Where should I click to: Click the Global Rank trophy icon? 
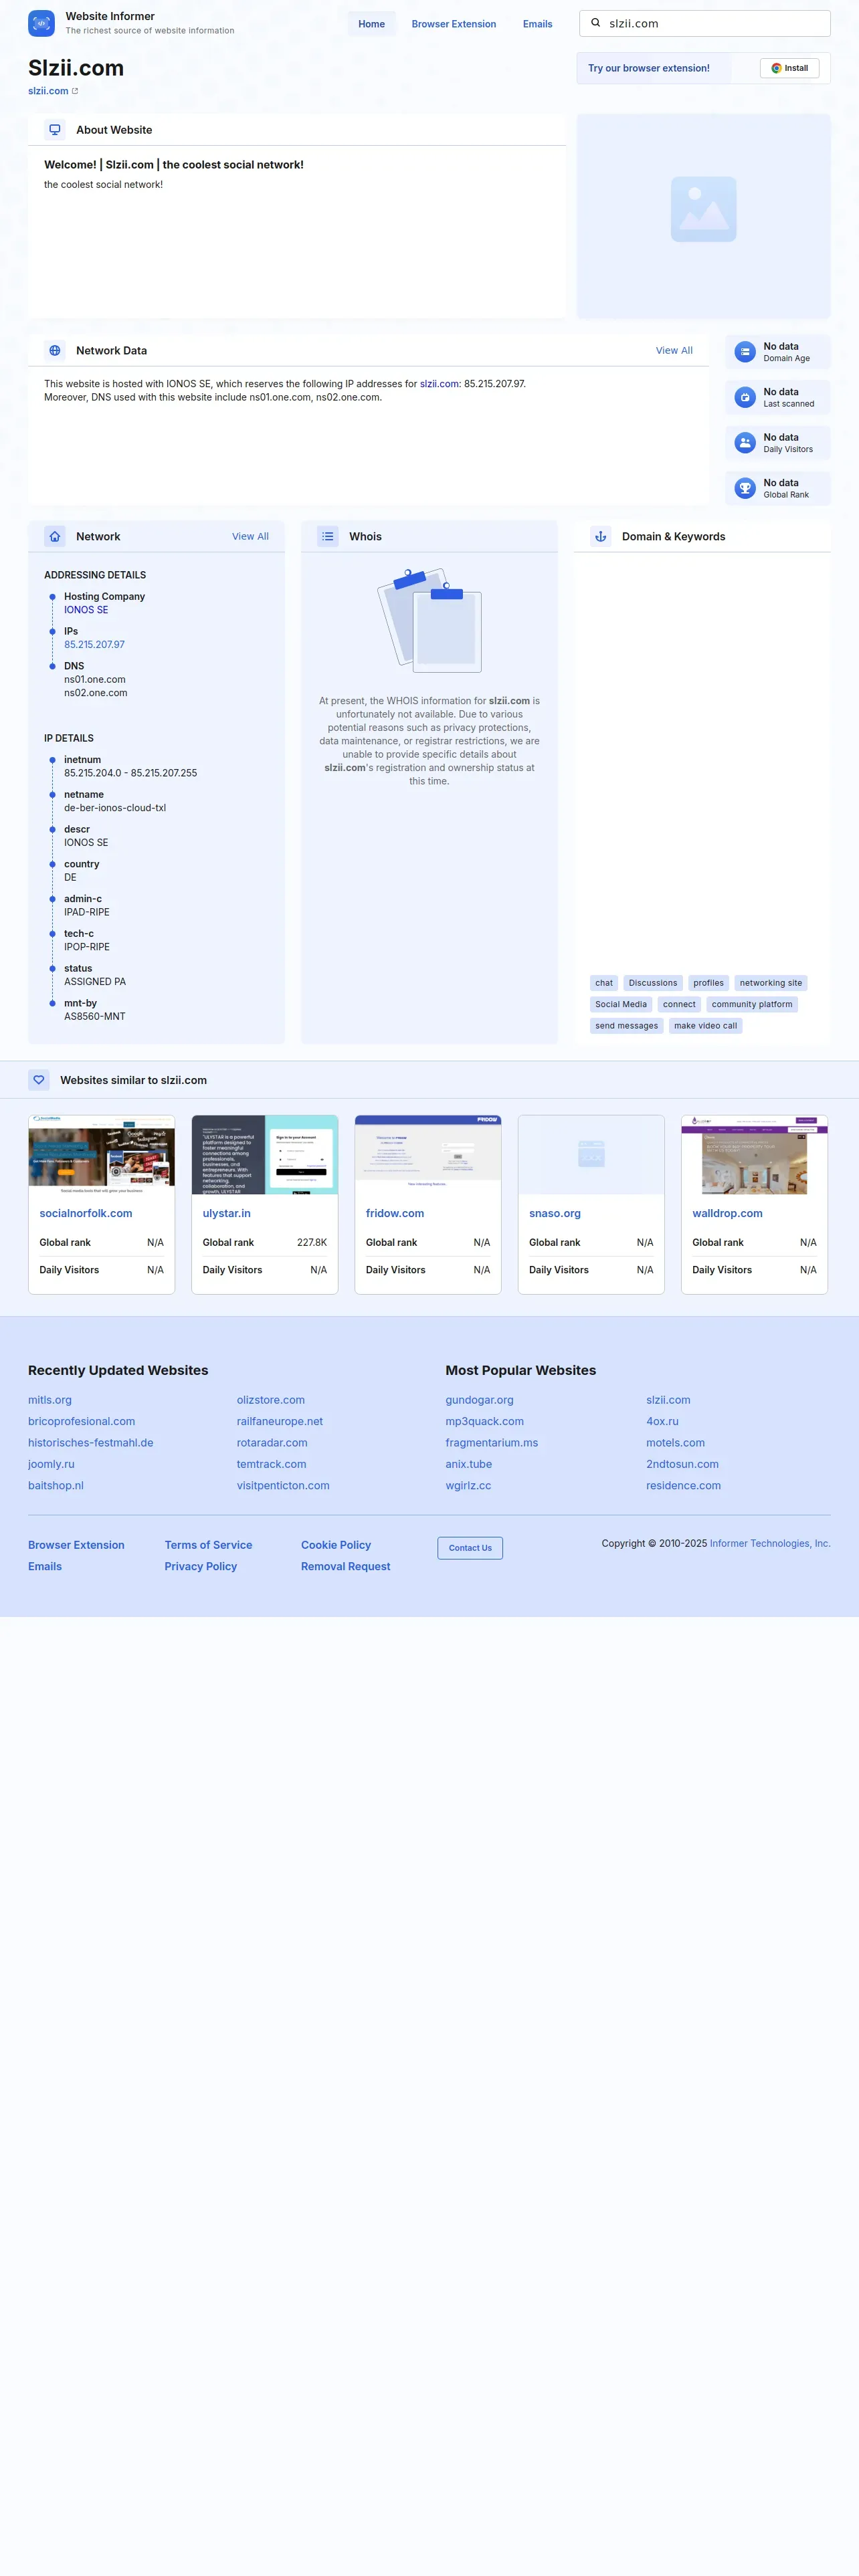(745, 488)
